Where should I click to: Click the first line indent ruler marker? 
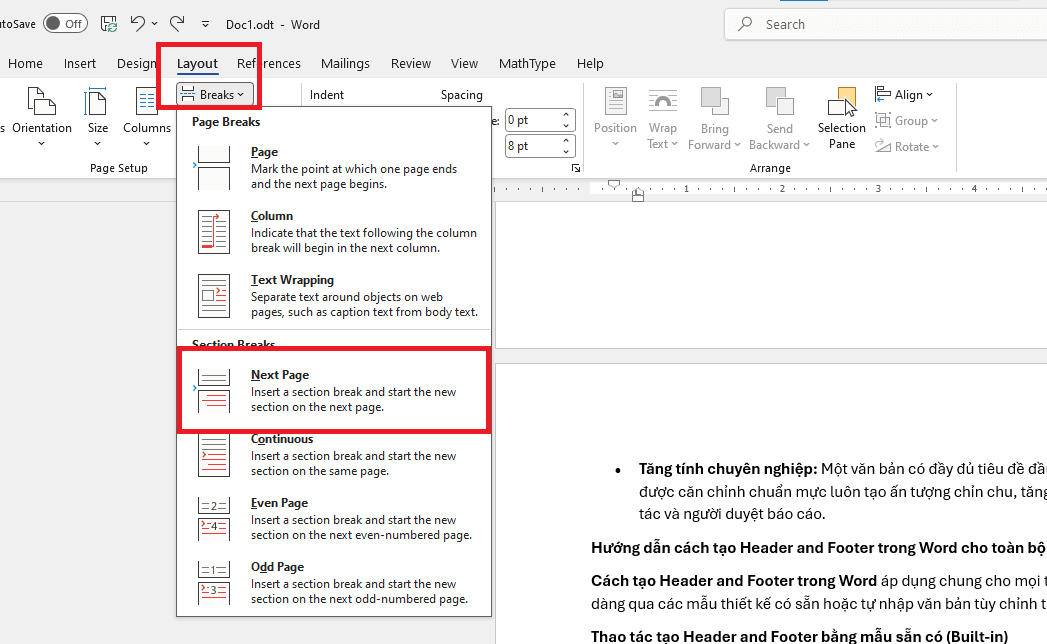point(614,184)
